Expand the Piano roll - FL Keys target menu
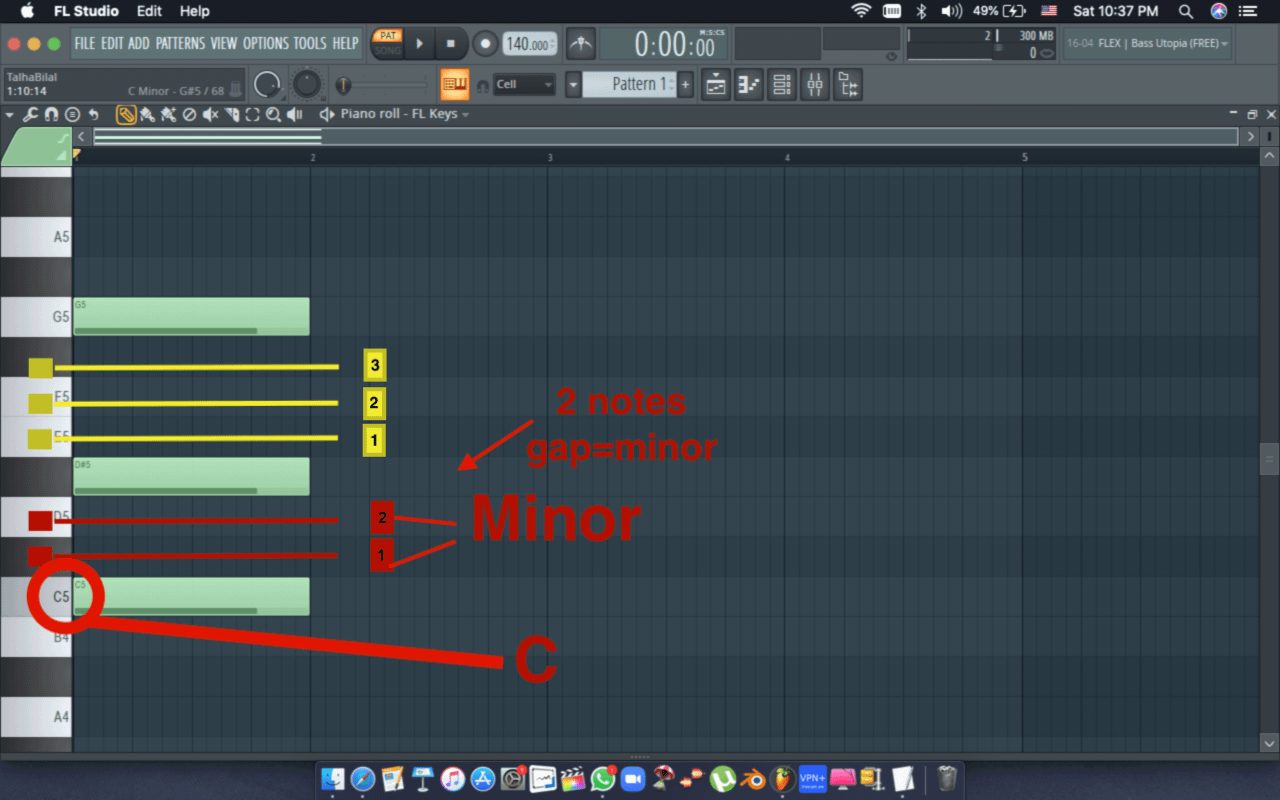 (x=464, y=114)
